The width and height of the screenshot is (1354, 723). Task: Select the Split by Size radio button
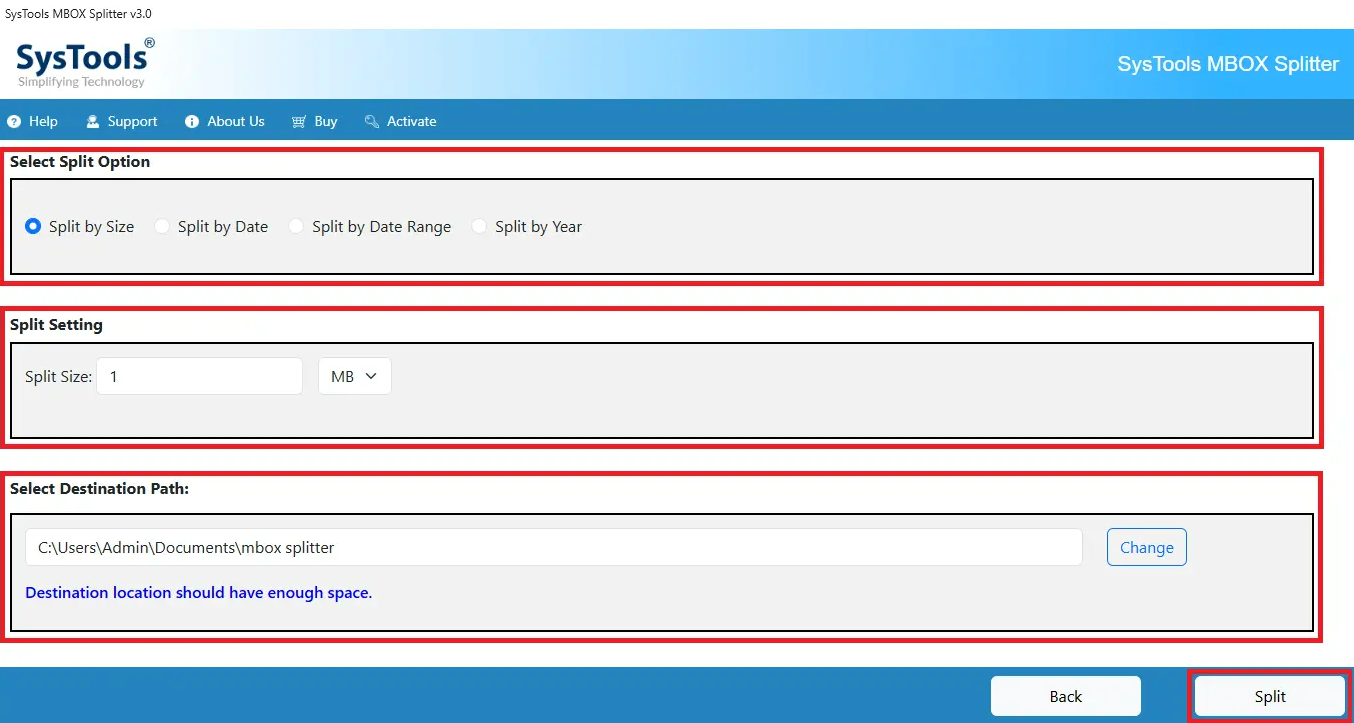point(33,227)
